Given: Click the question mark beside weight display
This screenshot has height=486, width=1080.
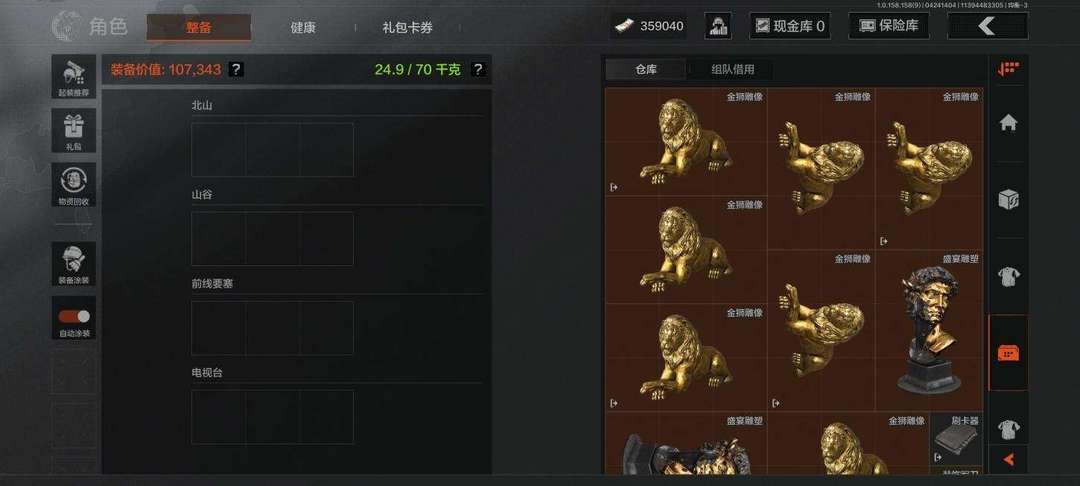Looking at the screenshot, I should click(x=478, y=70).
